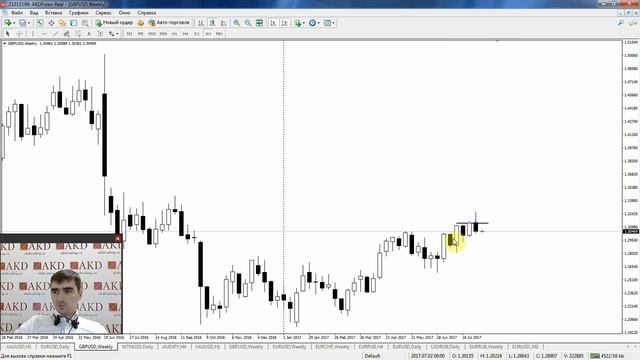This screenshot has height=360, width=640.
Task: Toggle chart shift
Action: (x=284, y=23)
